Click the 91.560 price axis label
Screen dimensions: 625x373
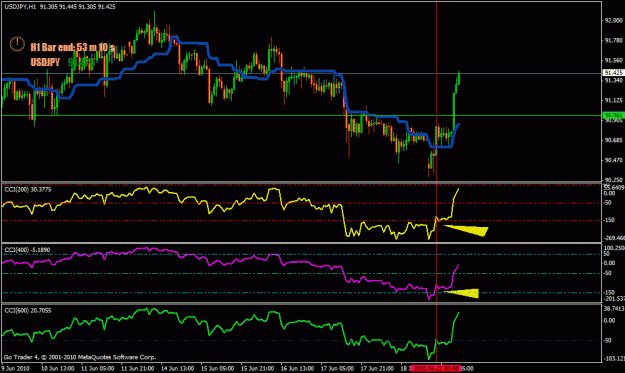tap(613, 61)
